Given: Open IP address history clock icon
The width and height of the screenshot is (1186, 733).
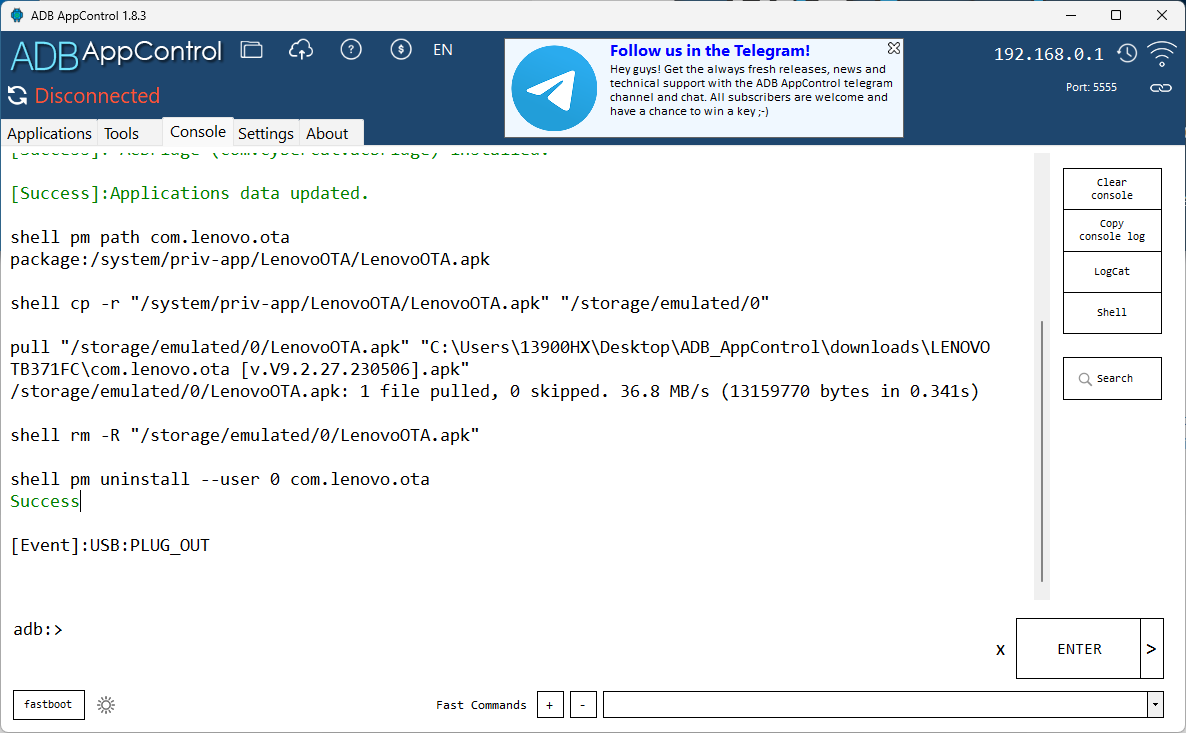Looking at the screenshot, I should point(1127,53).
